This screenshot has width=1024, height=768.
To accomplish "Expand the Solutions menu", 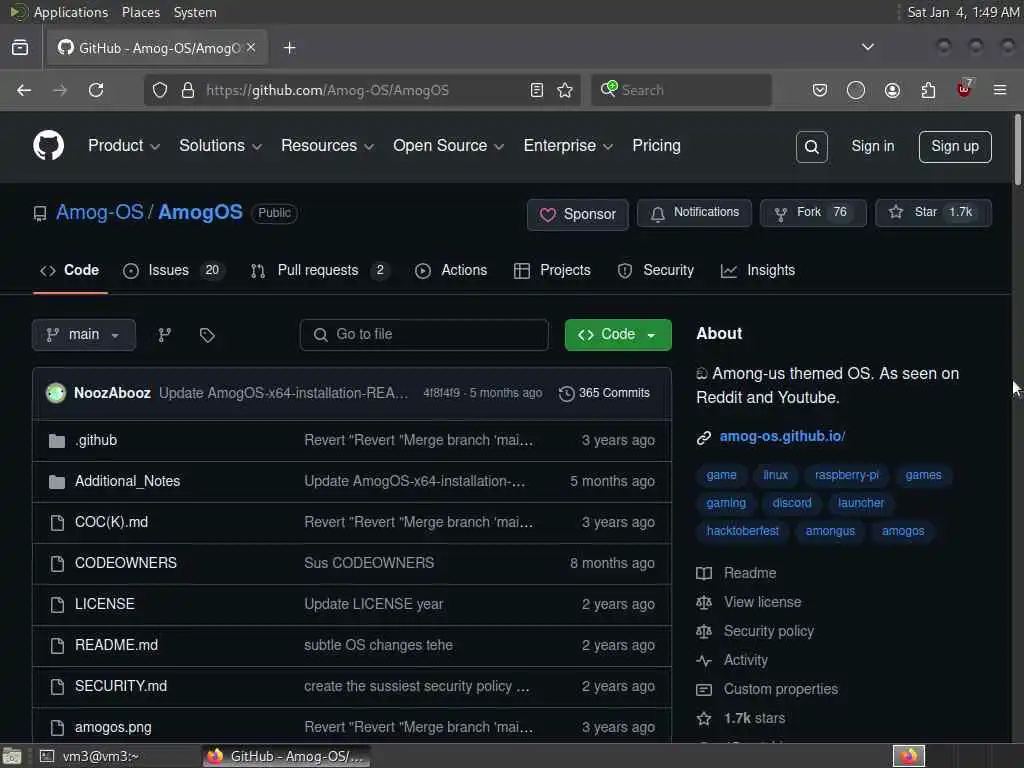I will pyautogui.click(x=220, y=146).
